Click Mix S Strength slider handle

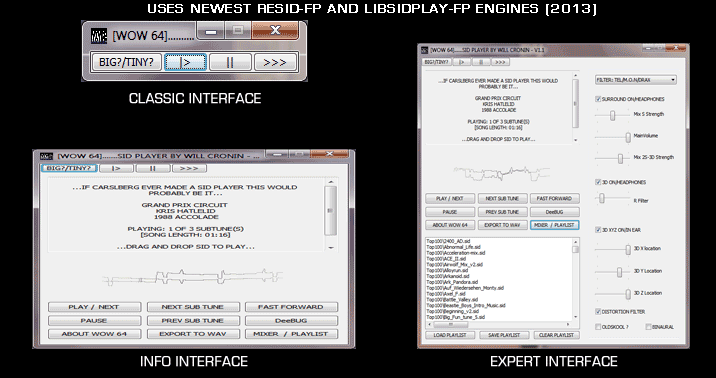[x=613, y=116]
